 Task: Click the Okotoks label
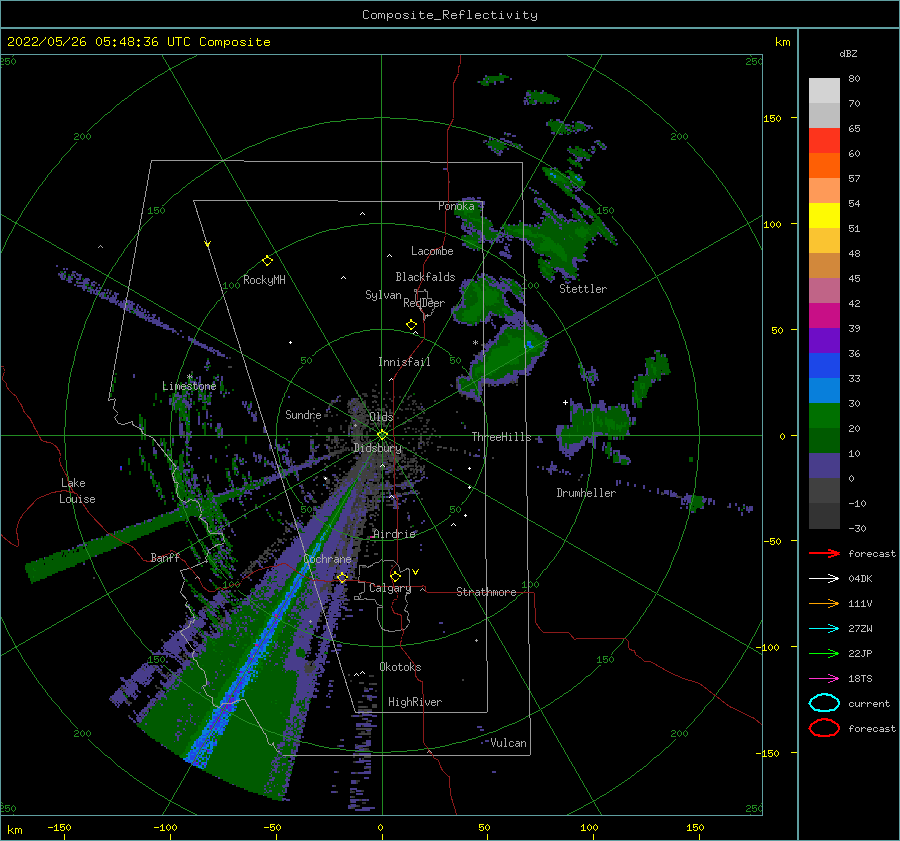(x=400, y=667)
